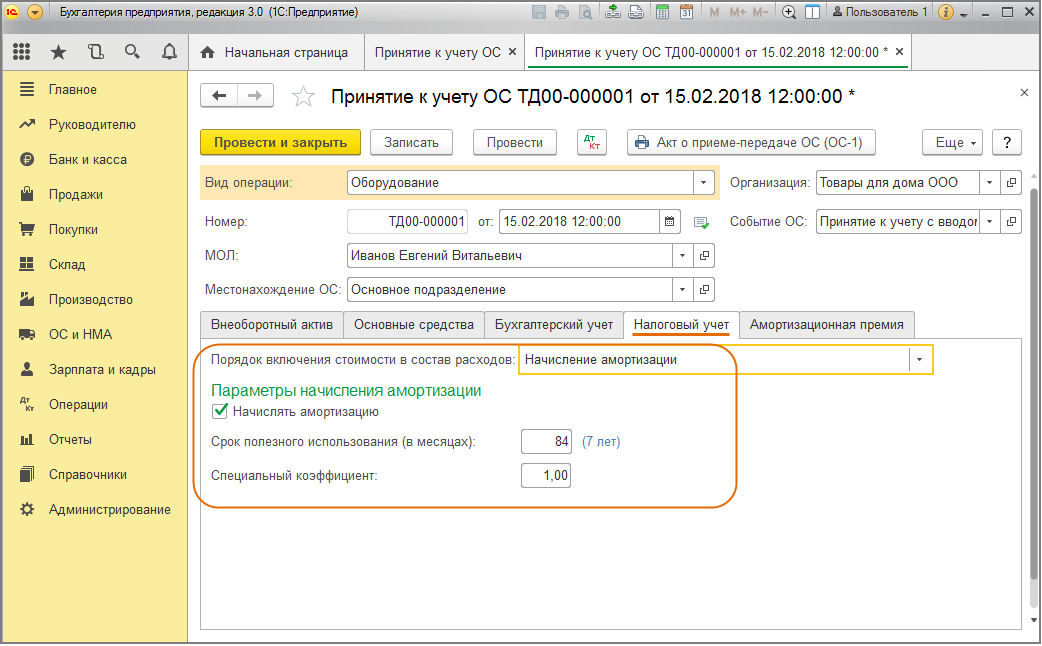Switch to the Основные средства tab
The width and height of the screenshot is (1042, 646).
[413, 324]
